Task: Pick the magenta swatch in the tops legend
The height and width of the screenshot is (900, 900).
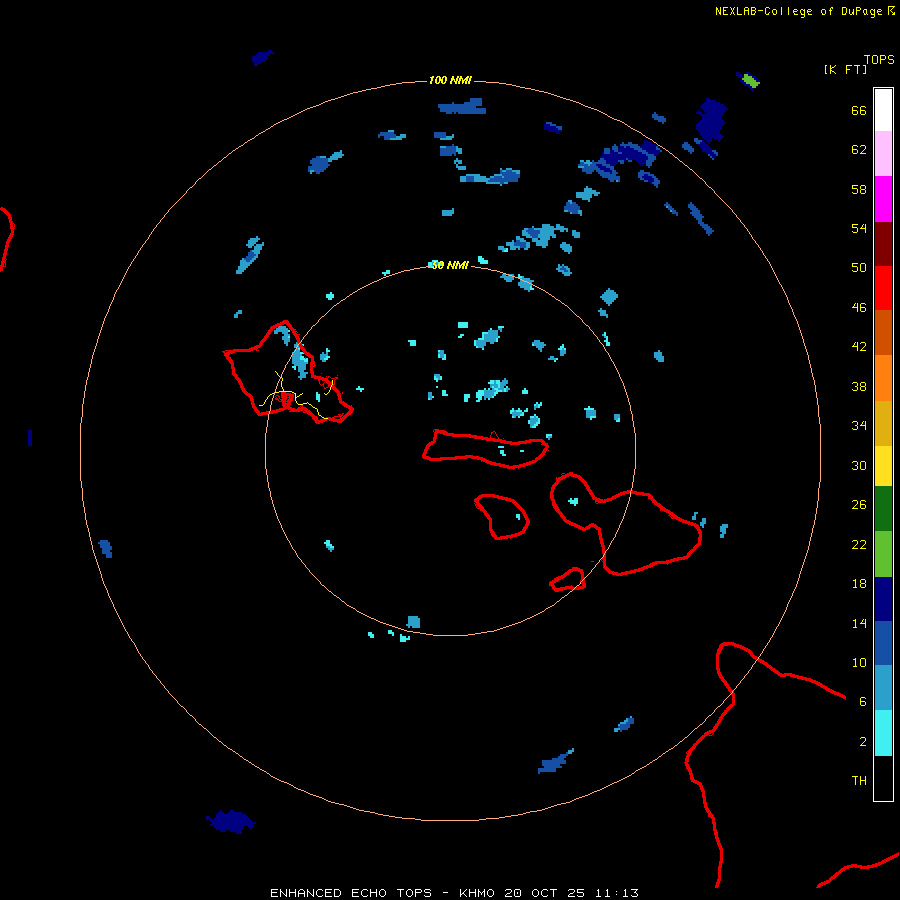Action: click(x=883, y=199)
